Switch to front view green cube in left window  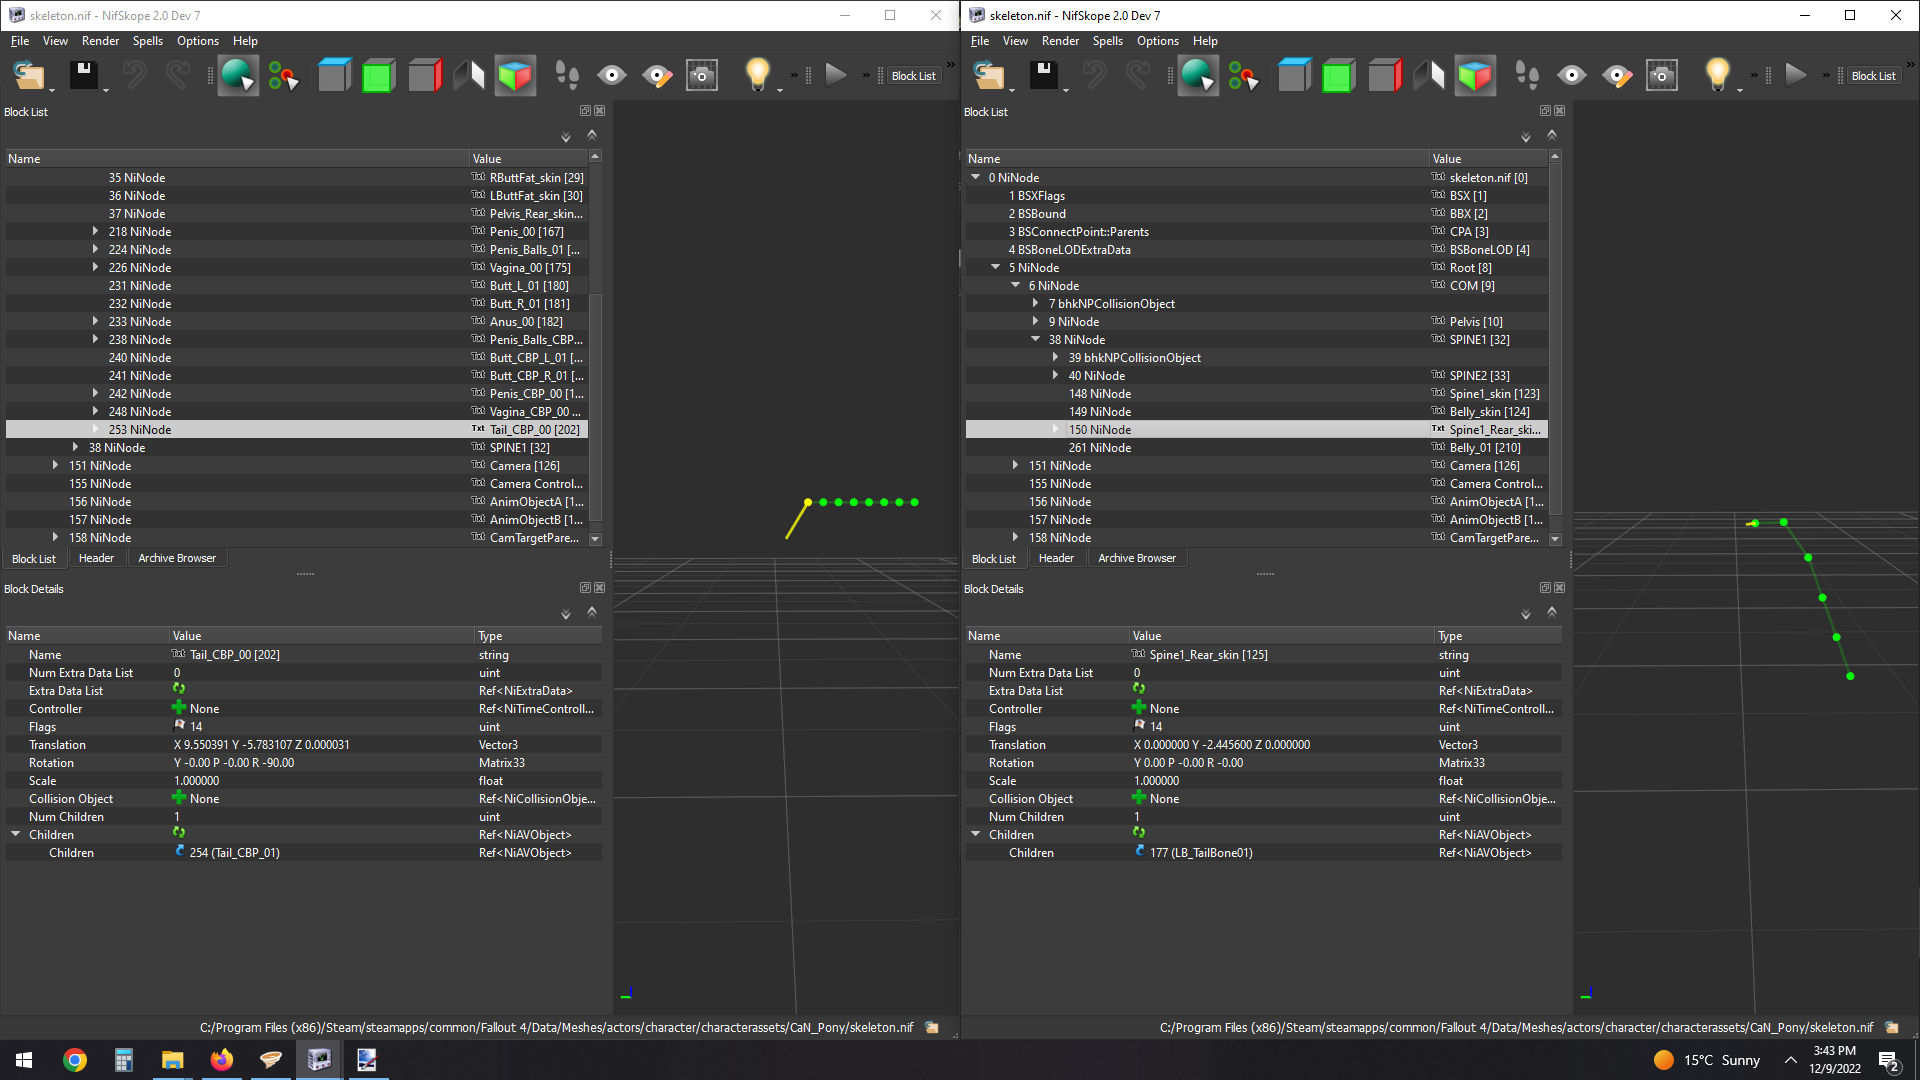click(378, 76)
